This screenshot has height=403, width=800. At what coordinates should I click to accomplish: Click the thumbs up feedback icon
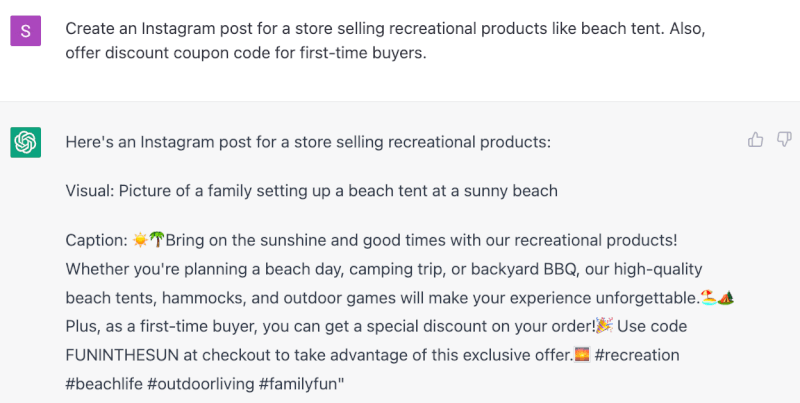tap(755, 139)
